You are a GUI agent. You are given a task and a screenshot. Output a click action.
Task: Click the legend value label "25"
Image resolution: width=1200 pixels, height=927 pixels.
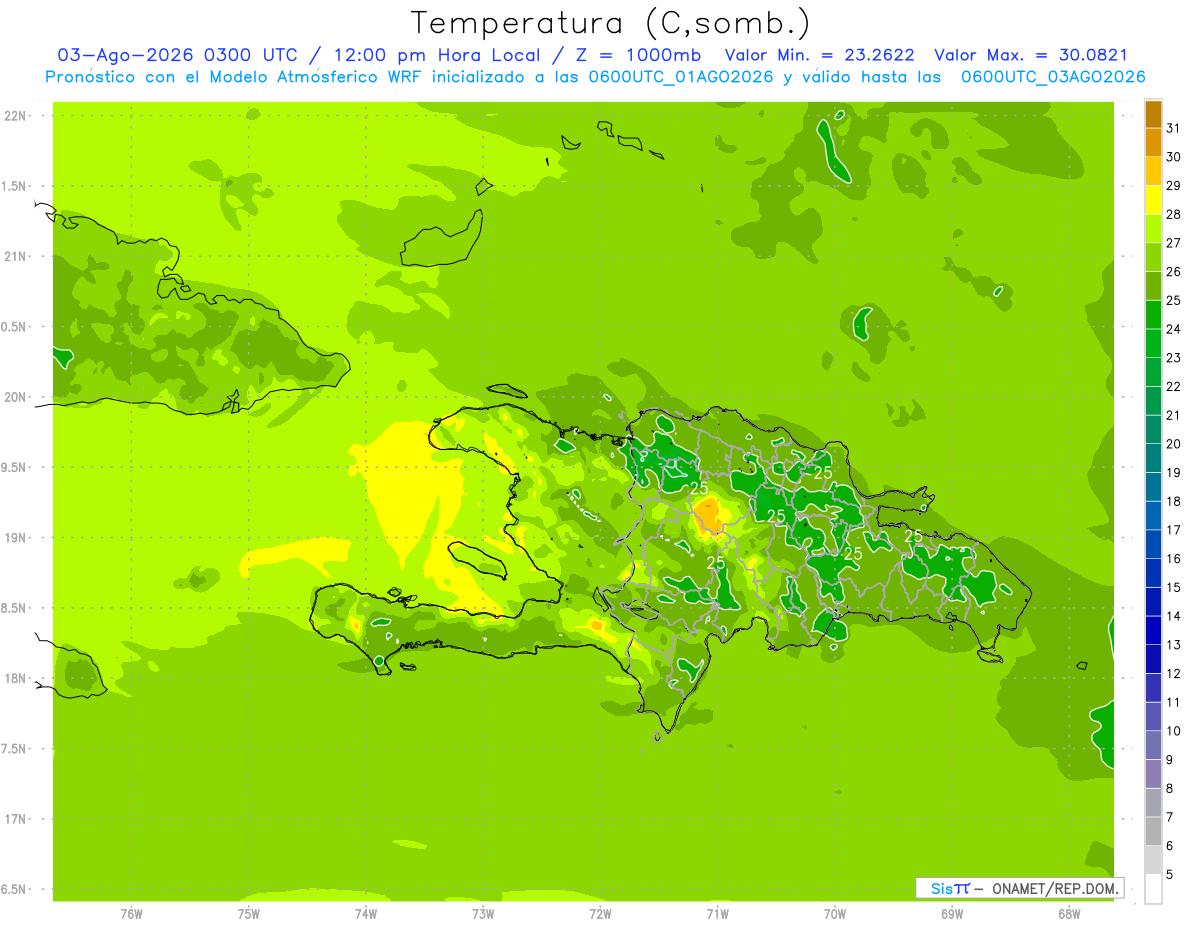[x=1173, y=300]
